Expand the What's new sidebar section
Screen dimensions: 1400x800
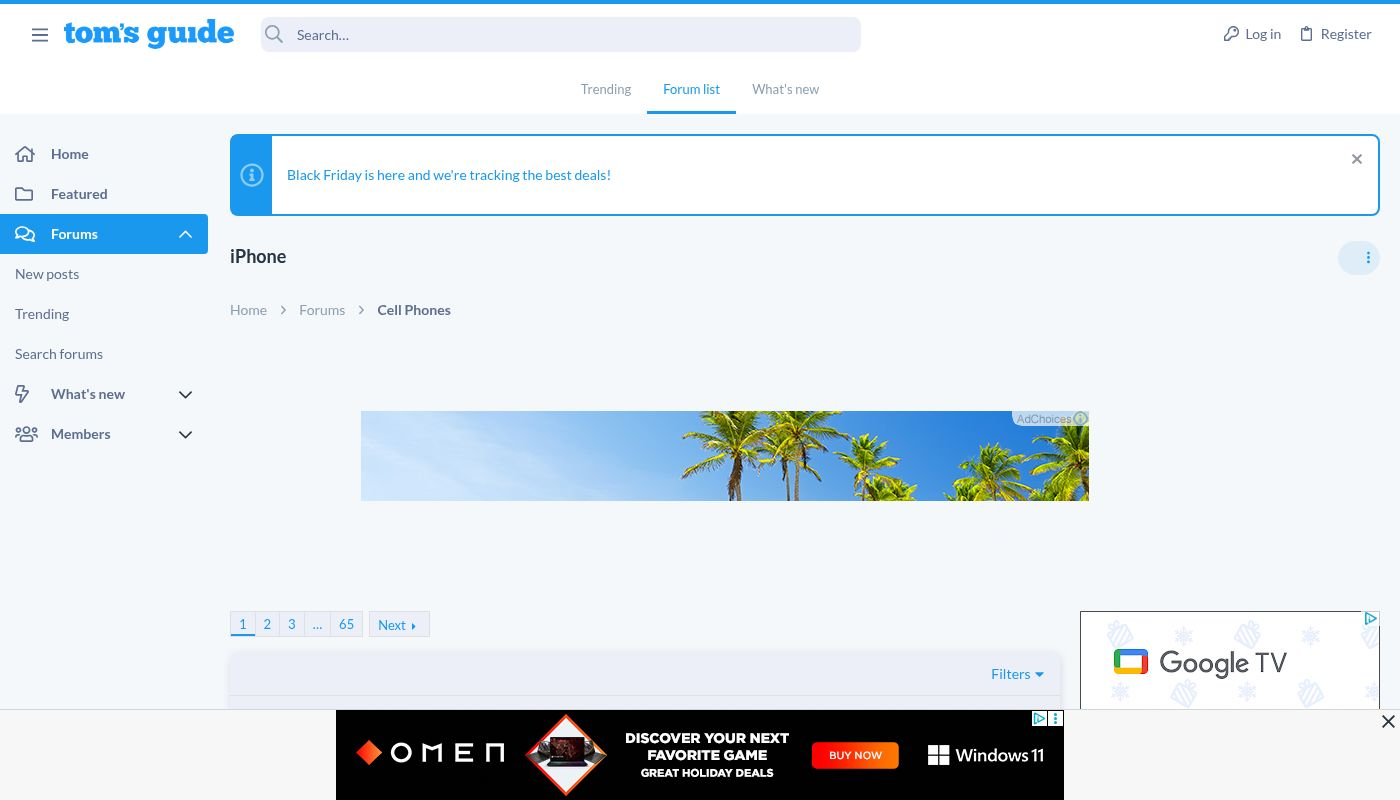click(185, 394)
